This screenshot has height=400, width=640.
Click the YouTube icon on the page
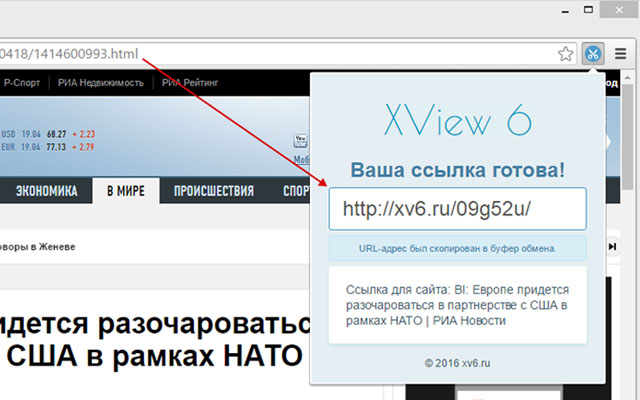click(x=300, y=142)
